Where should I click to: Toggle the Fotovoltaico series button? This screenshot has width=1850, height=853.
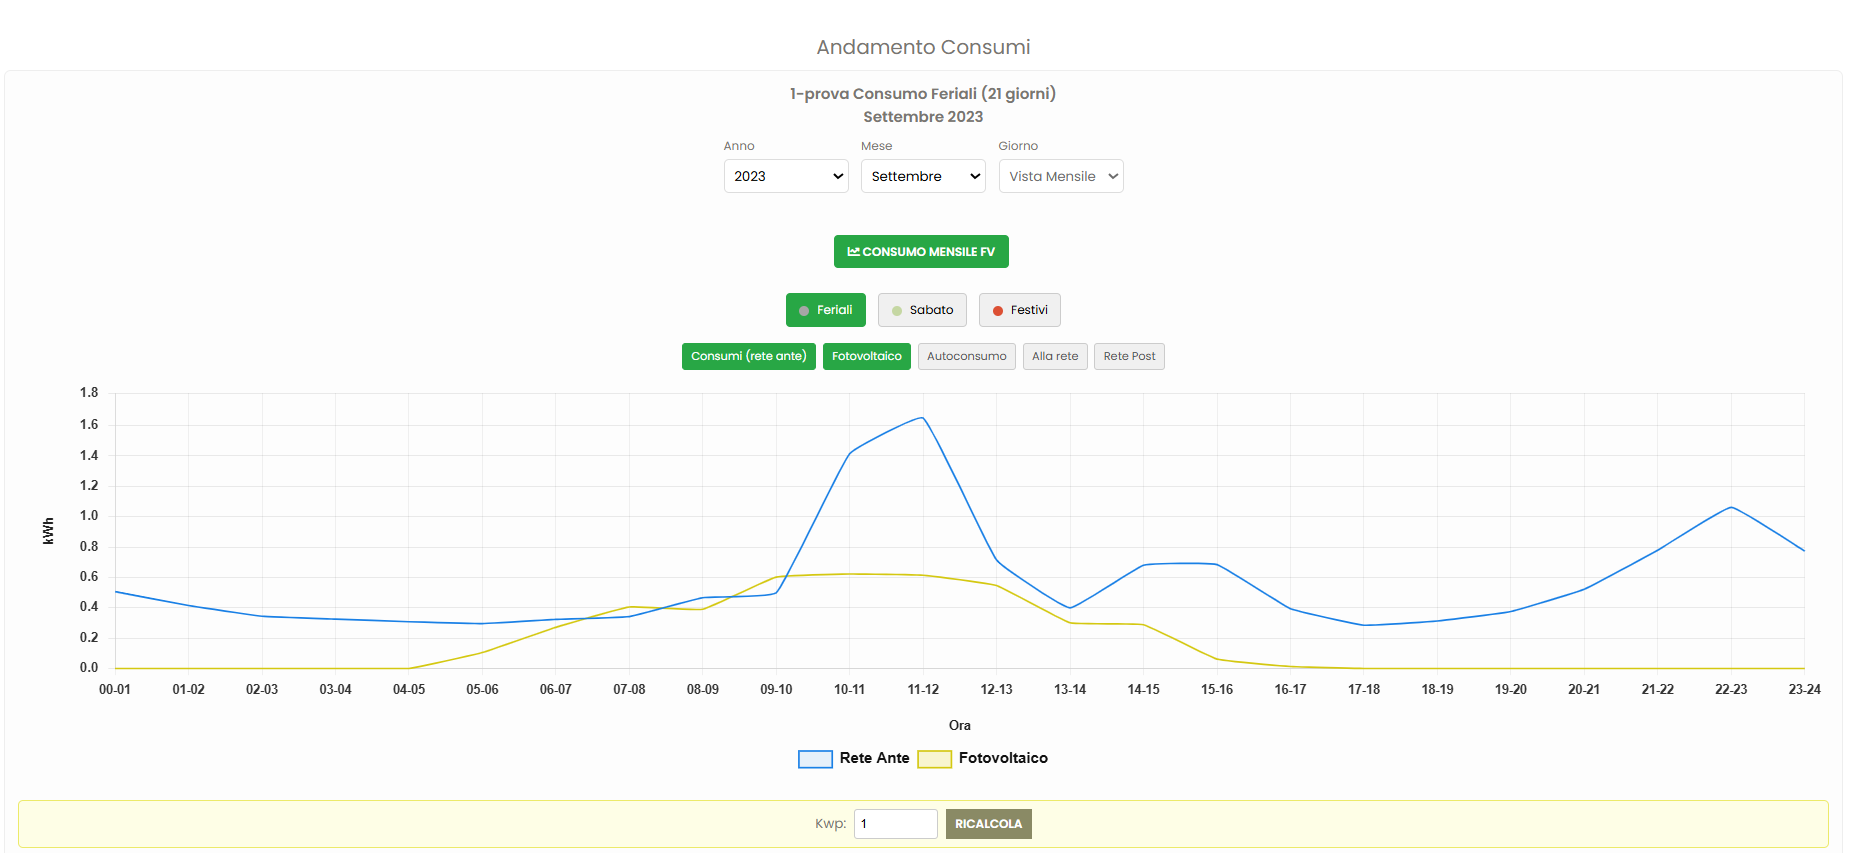coord(866,356)
